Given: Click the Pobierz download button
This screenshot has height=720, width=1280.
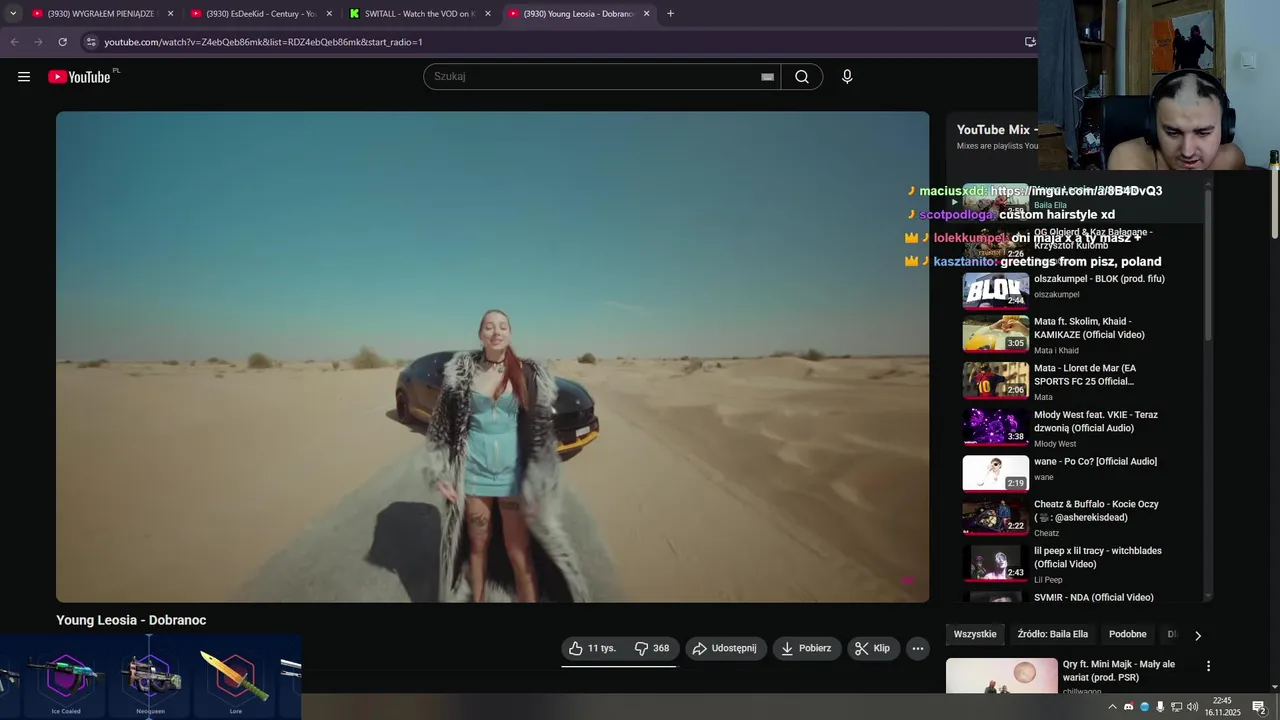Looking at the screenshot, I should 806,648.
